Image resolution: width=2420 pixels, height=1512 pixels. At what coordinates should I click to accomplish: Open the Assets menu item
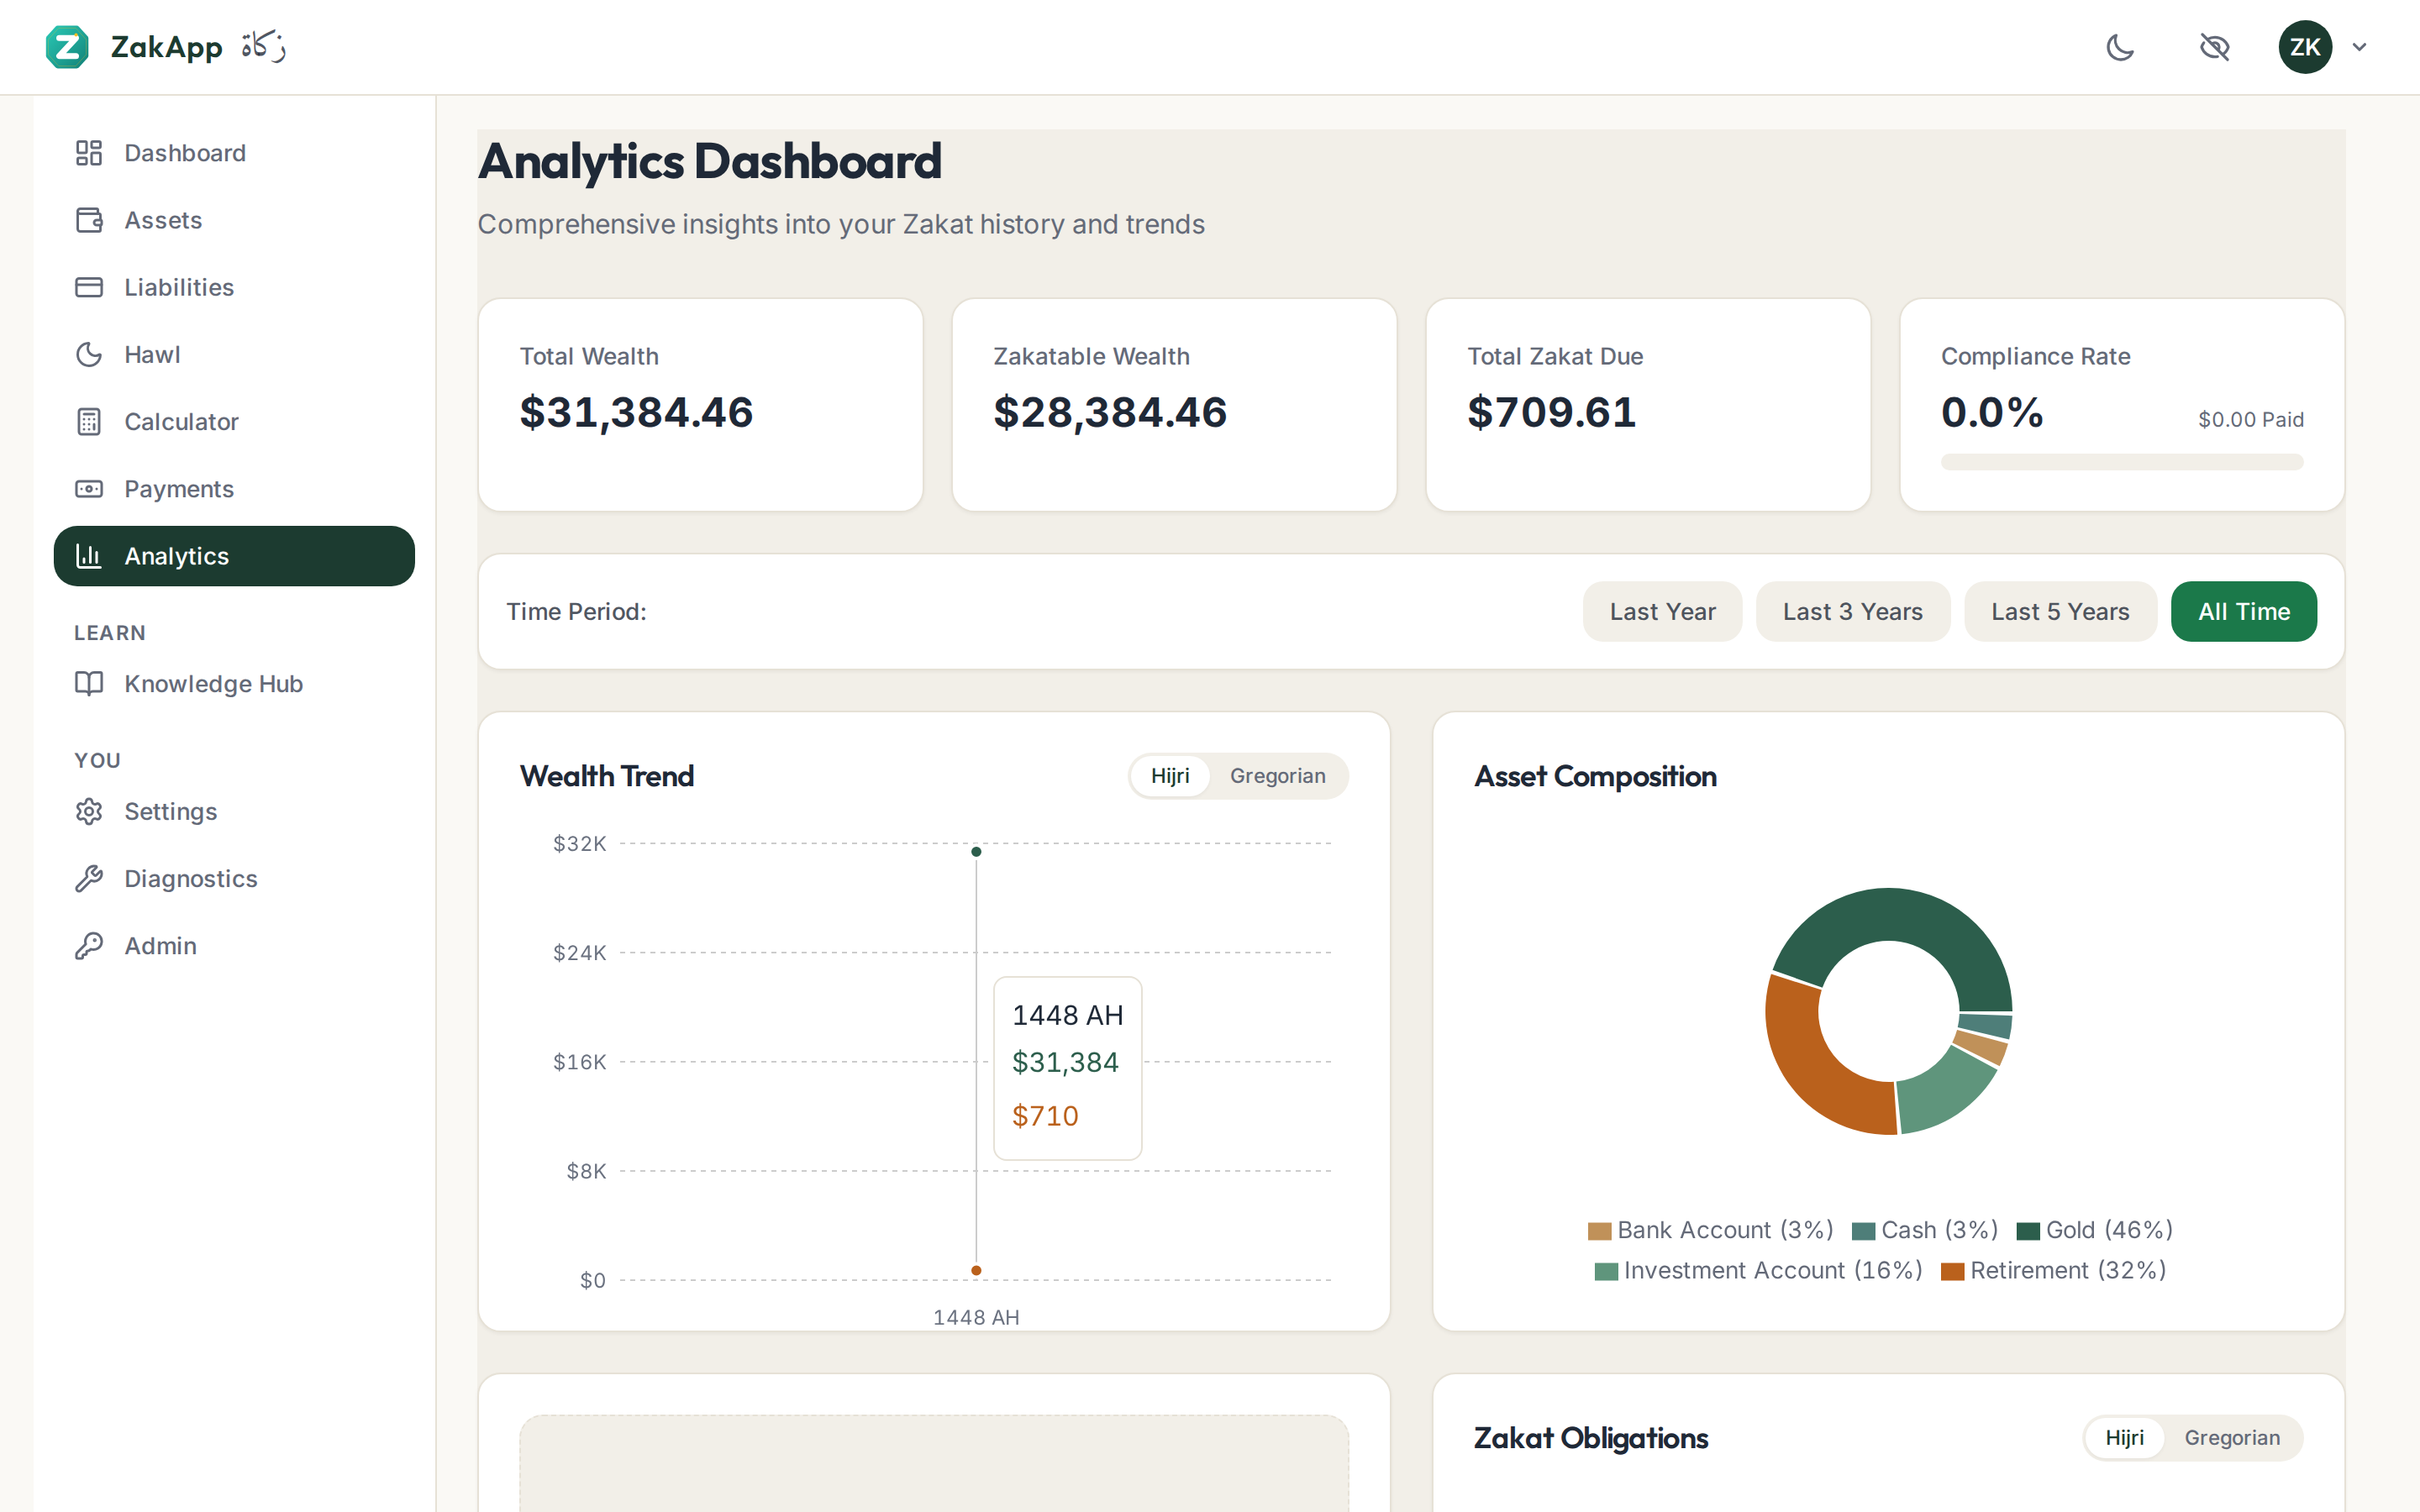coord(234,220)
